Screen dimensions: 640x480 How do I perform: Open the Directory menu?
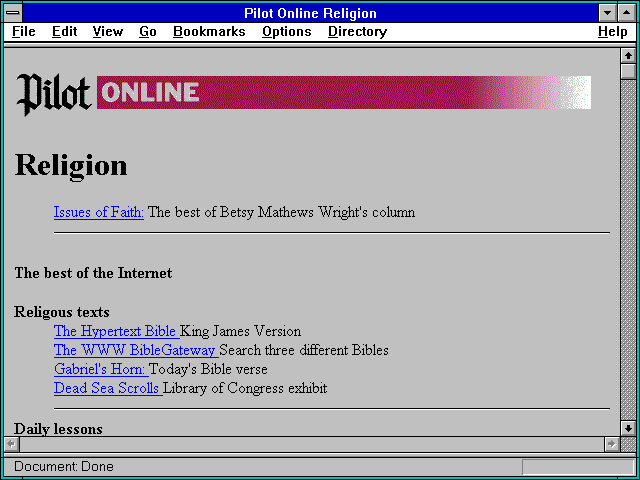pyautogui.click(x=358, y=32)
